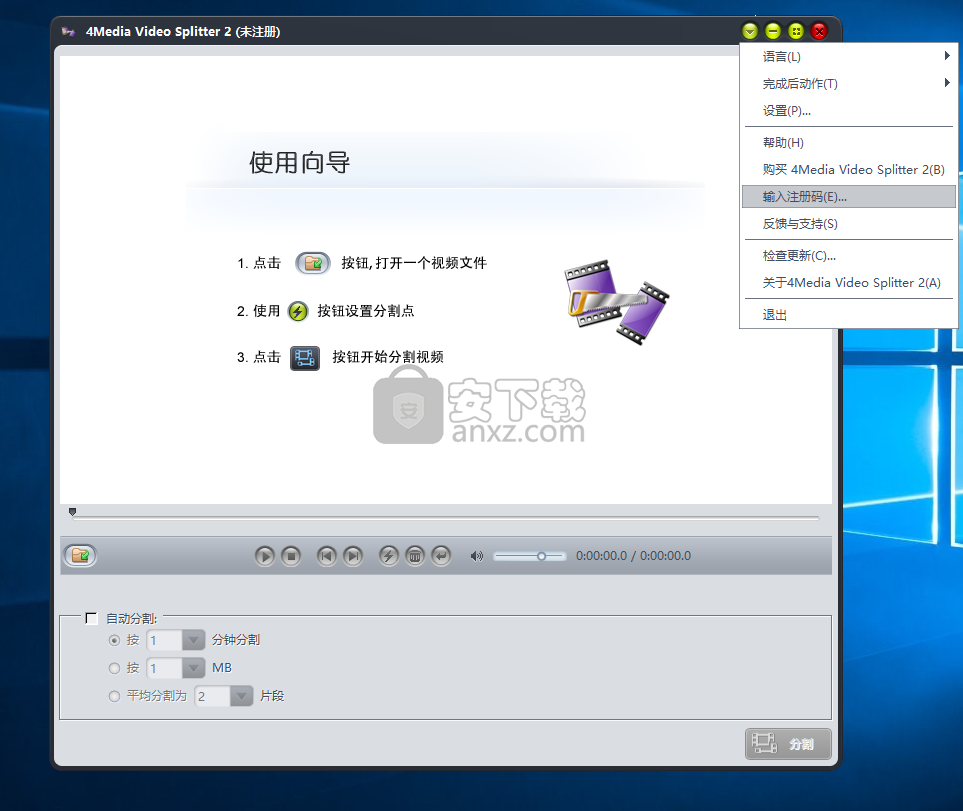963x811 pixels.
Task: Open a video file with the folder button in the control bar
Action: [x=80, y=556]
